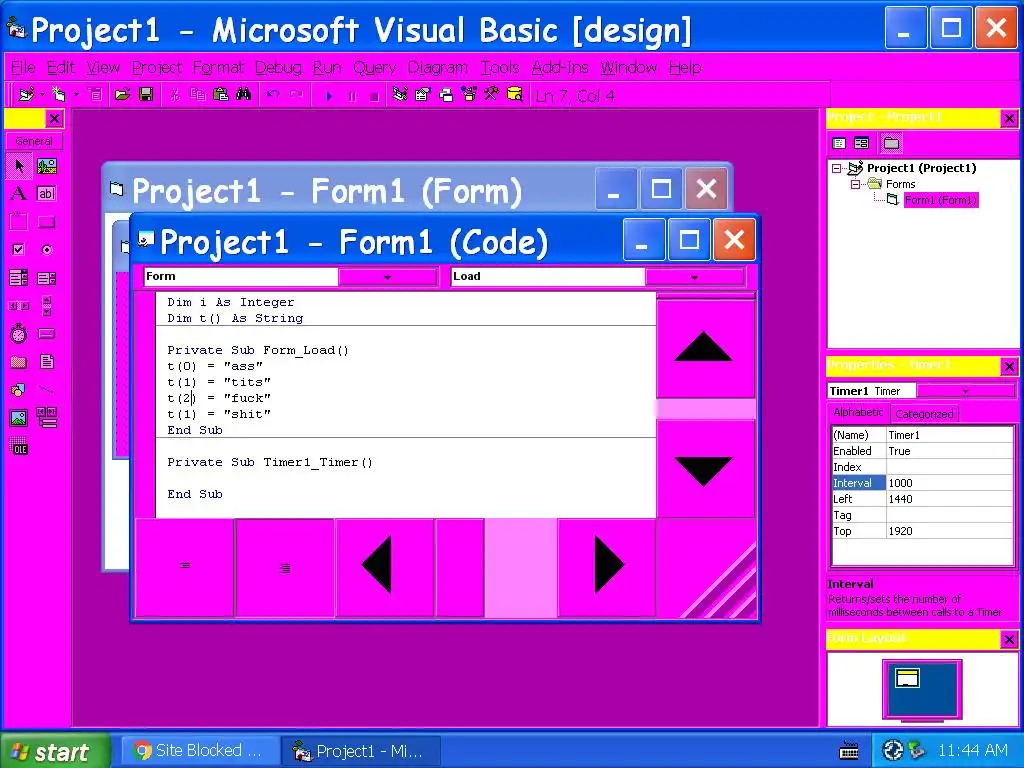Screen dimensions: 1024x768
Task: Select the CommandButton control tool
Action: [x=46, y=221]
